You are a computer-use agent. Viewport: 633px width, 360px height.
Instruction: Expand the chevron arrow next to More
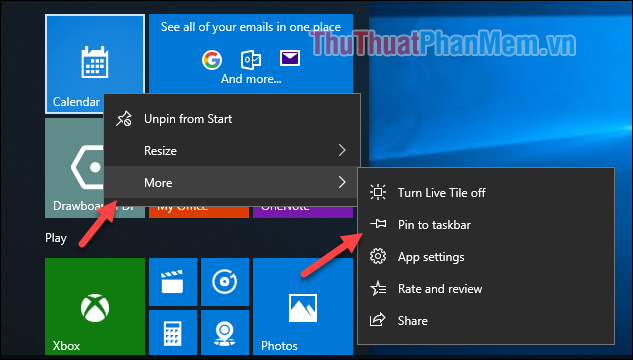point(342,182)
